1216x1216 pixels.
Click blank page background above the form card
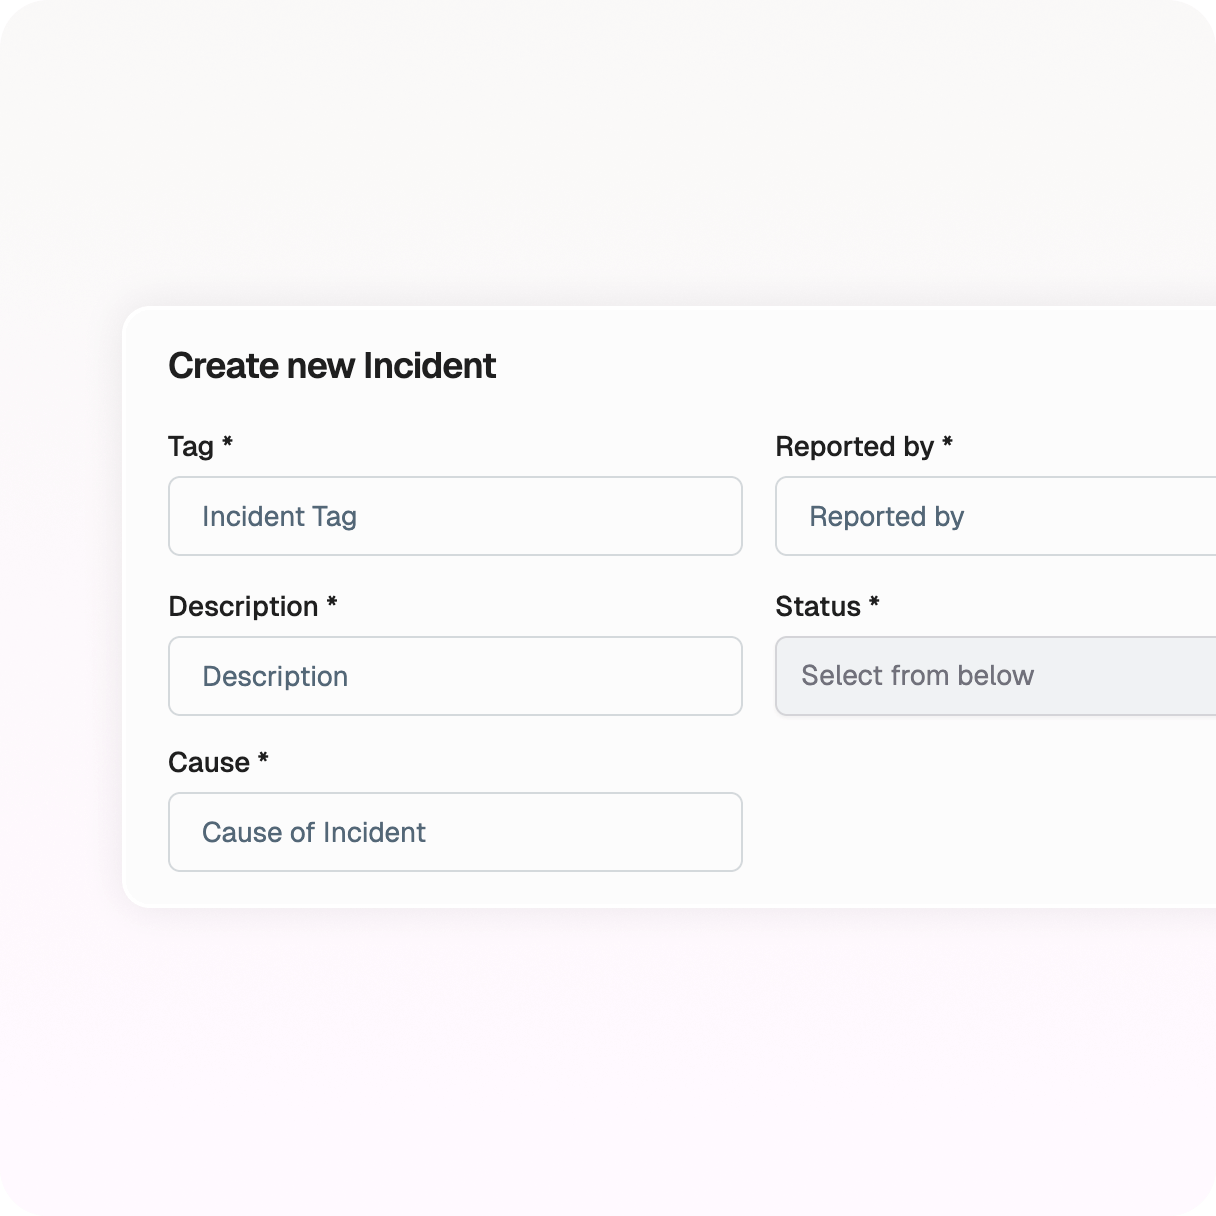click(608, 150)
